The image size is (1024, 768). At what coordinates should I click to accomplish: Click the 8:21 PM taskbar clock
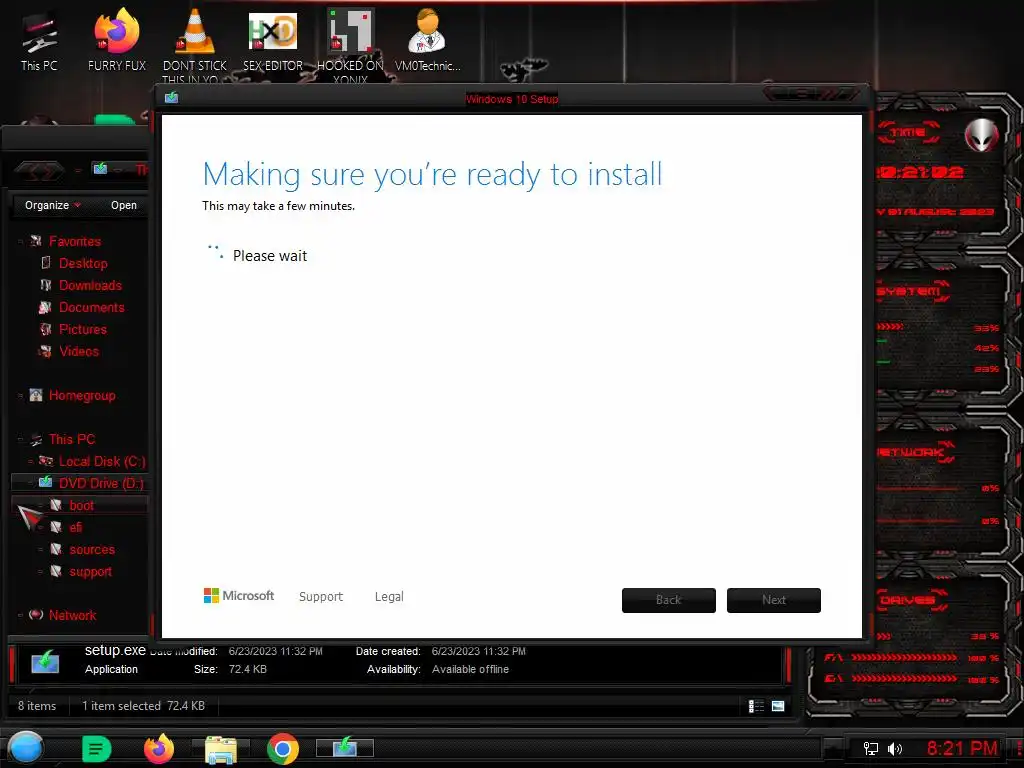pyautogui.click(x=962, y=748)
